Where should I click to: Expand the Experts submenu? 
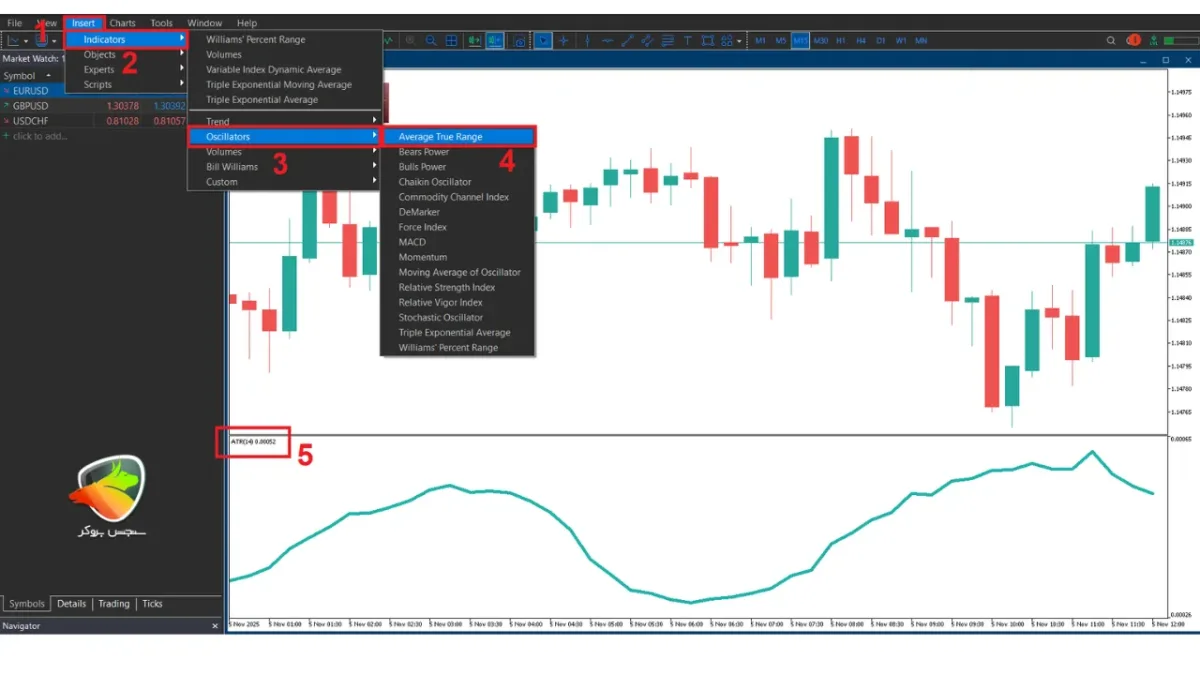[127, 69]
